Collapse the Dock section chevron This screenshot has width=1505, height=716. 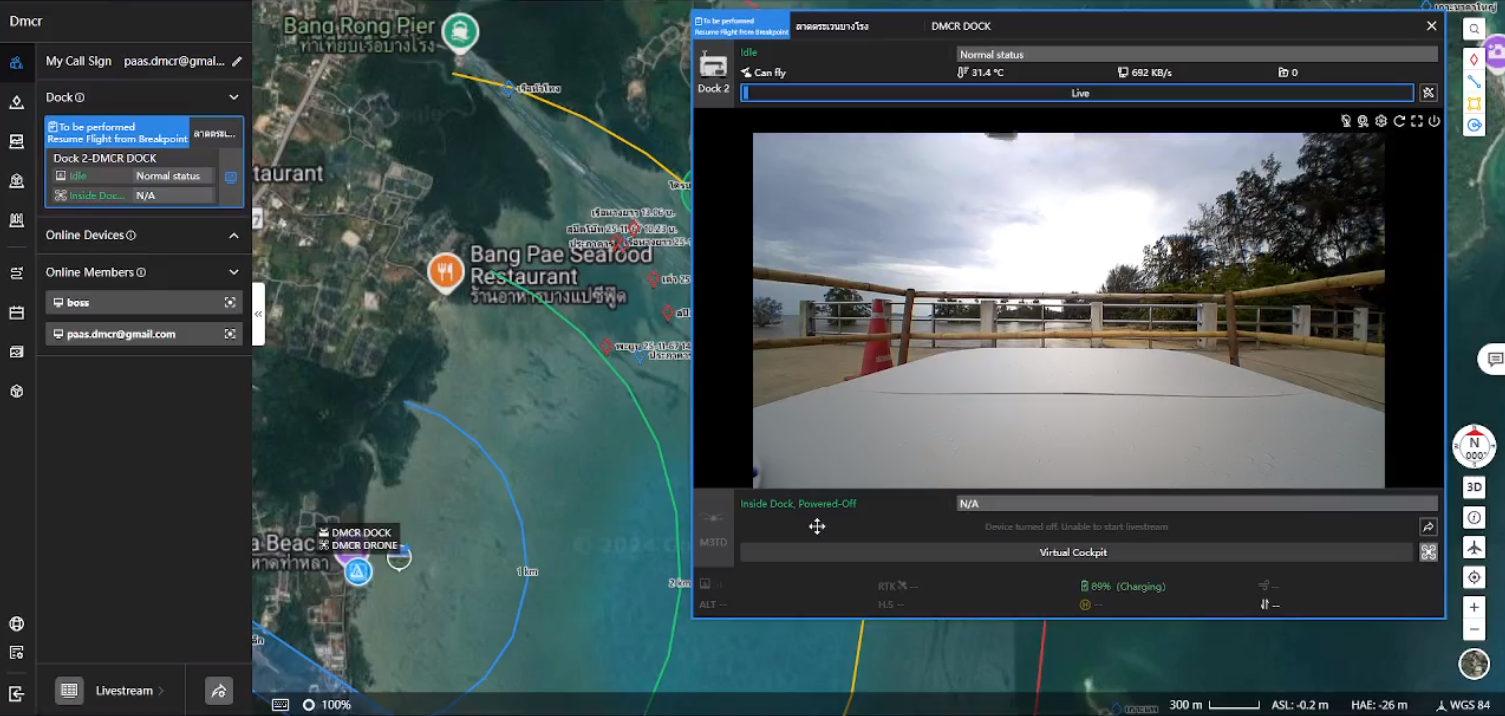(234, 98)
